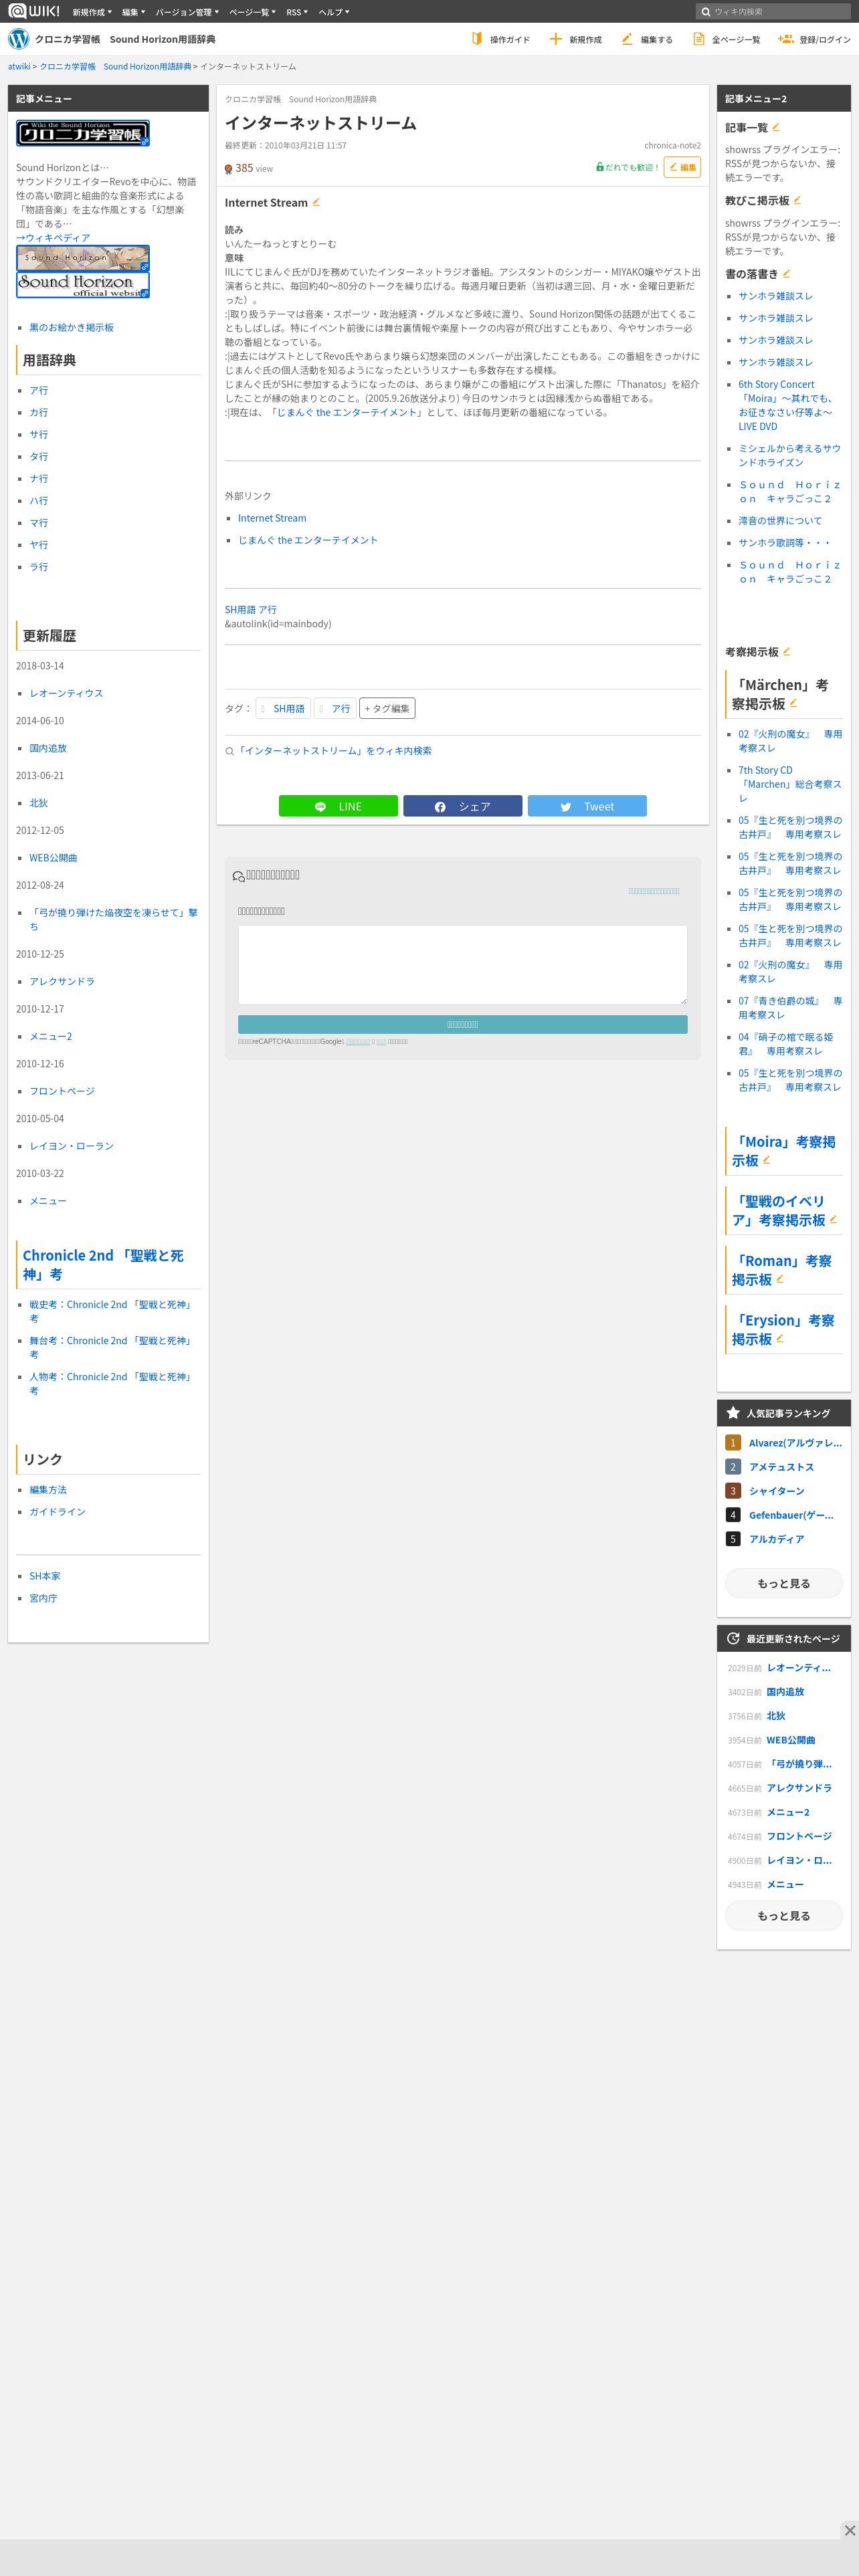Click pencil icon beside 考察掲示板
Screen dimensions: 859x2576
pos(787,651)
